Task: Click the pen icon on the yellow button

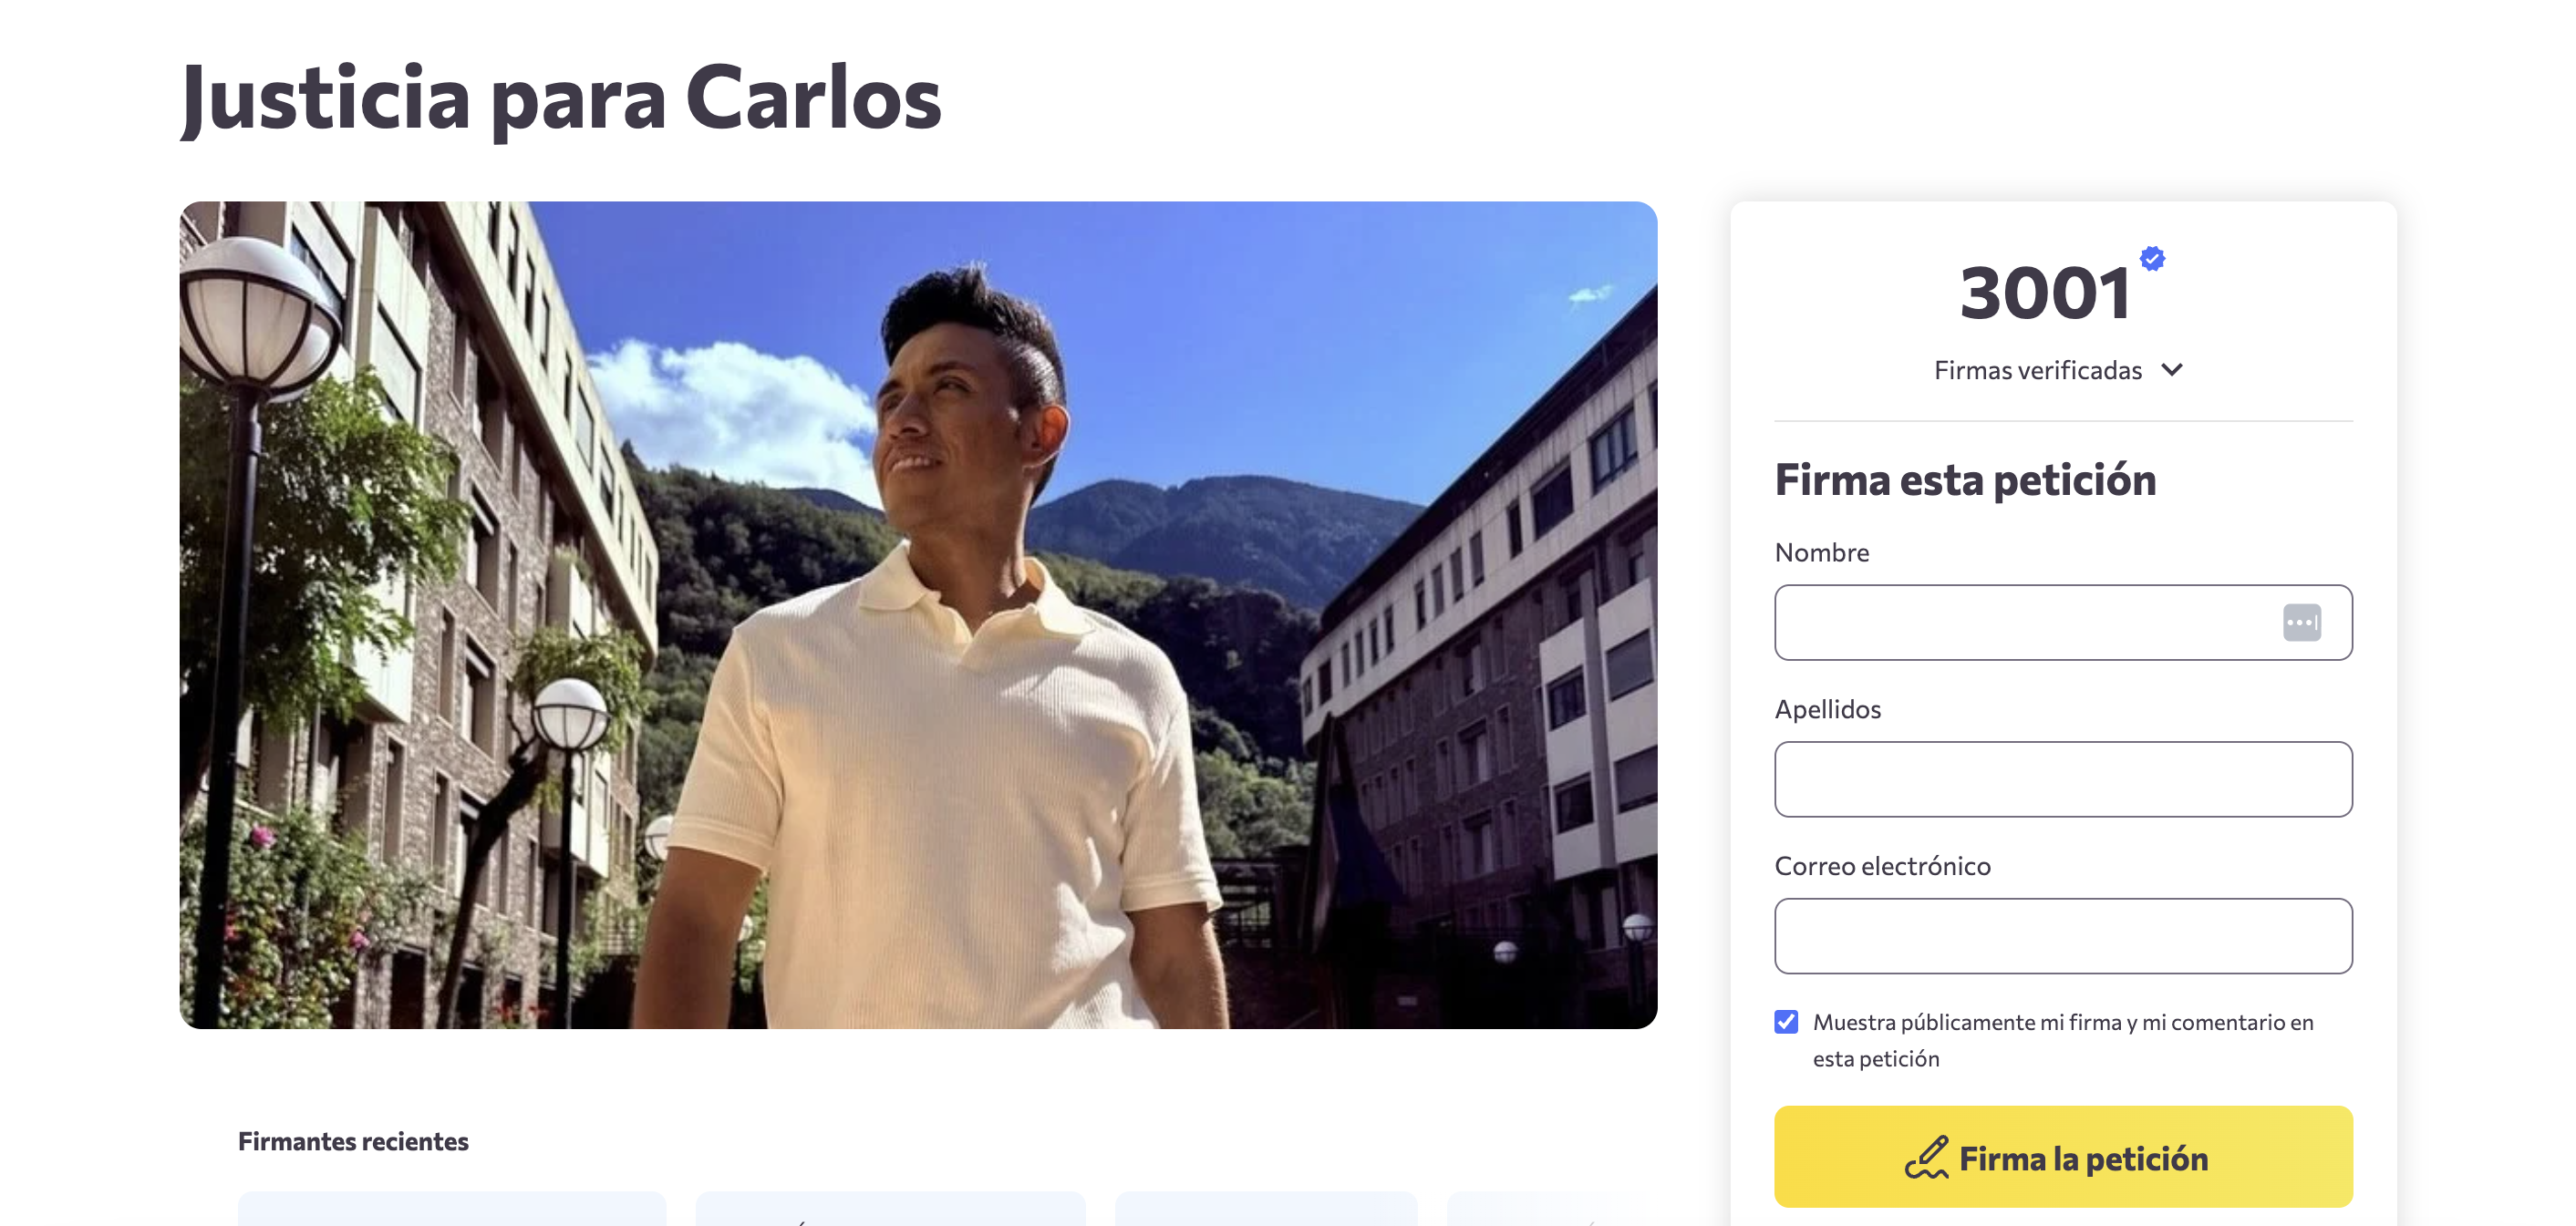Action: [1926, 1158]
